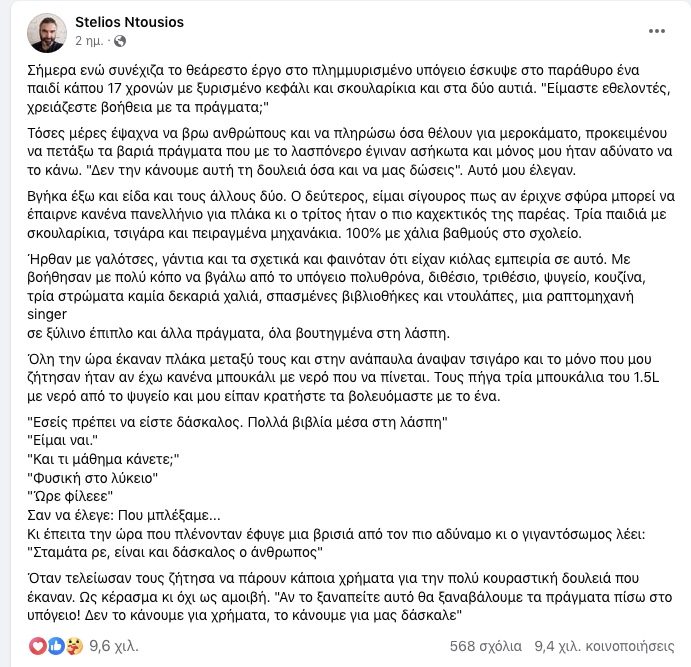This screenshot has width=691, height=667.
Task: Open the '568 σχόλια' comments link
Action: [x=486, y=646]
